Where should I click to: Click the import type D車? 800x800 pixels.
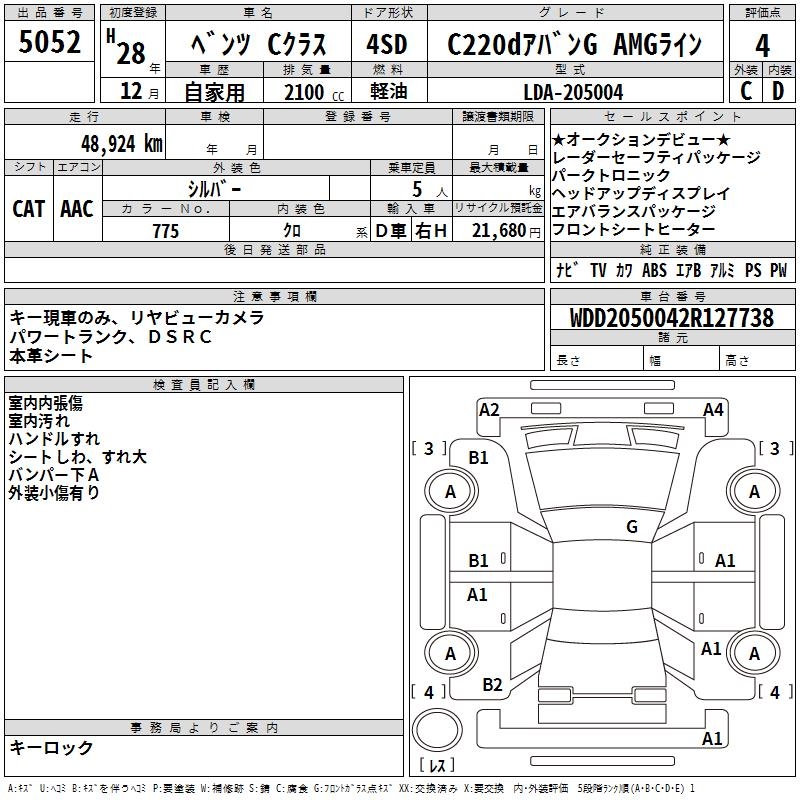click(391, 231)
